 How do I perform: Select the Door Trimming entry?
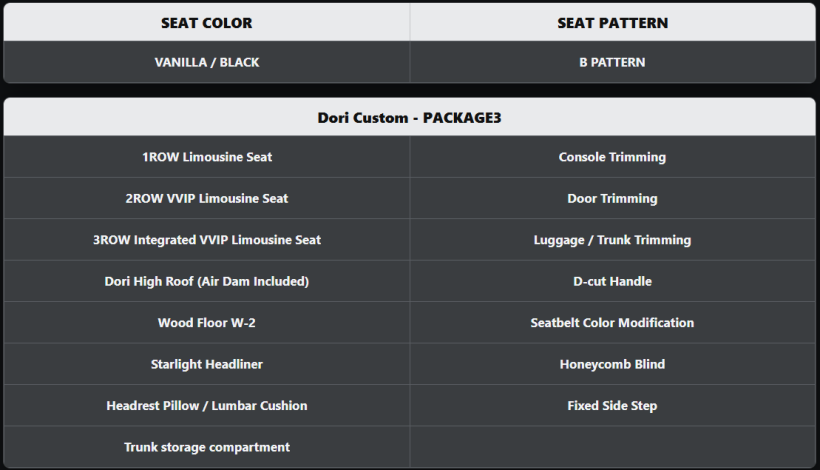(x=612, y=198)
